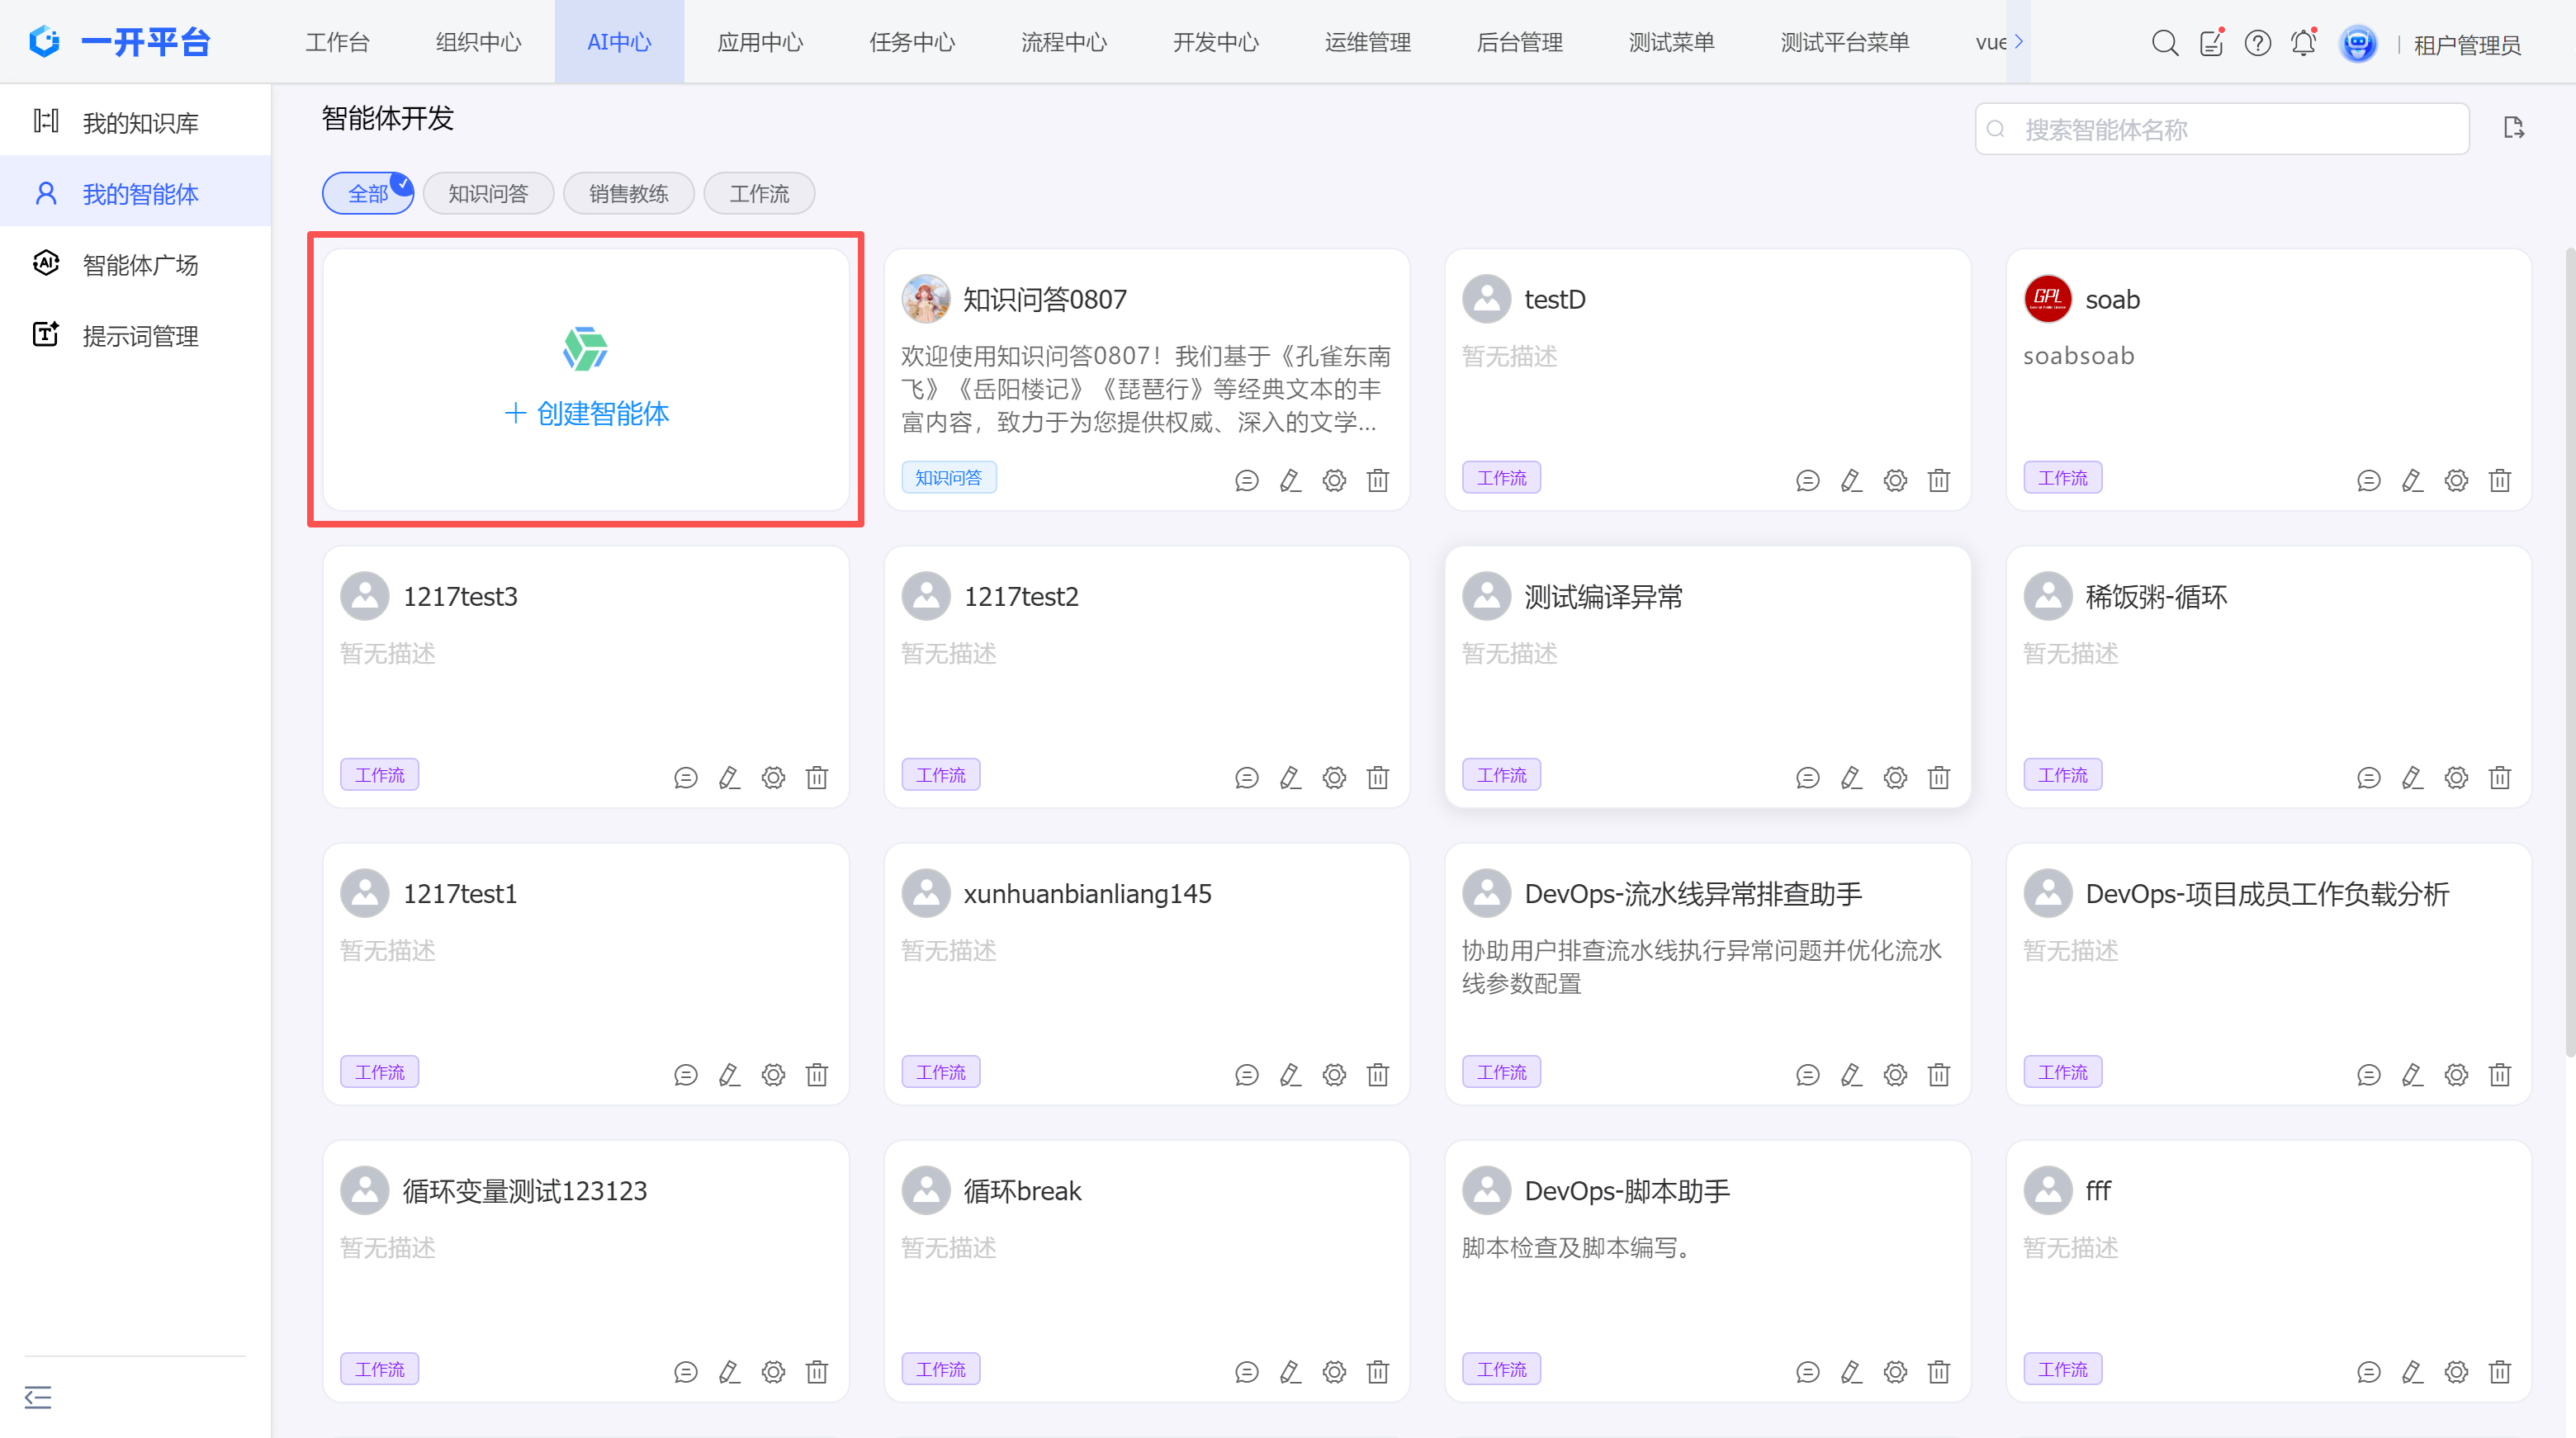Toggle the 知识问答 filter chip
2576x1438 pixels.
coord(488,193)
